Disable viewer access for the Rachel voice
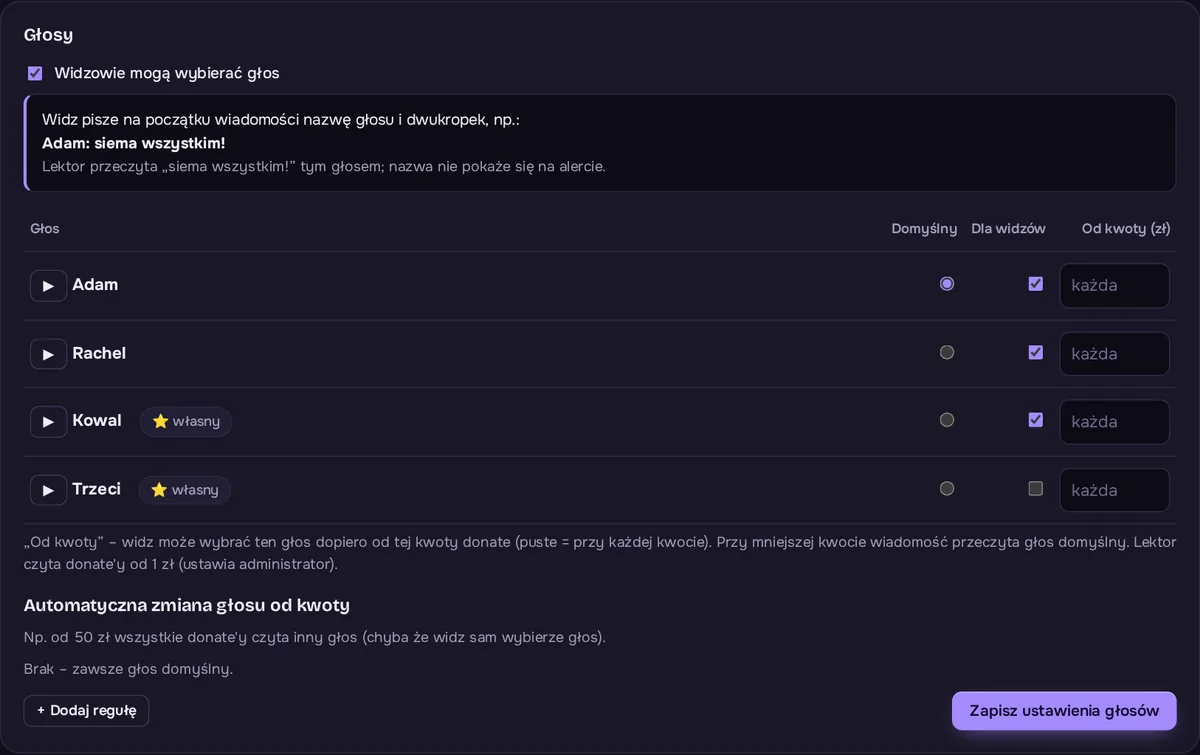1200x755 pixels. (1036, 352)
